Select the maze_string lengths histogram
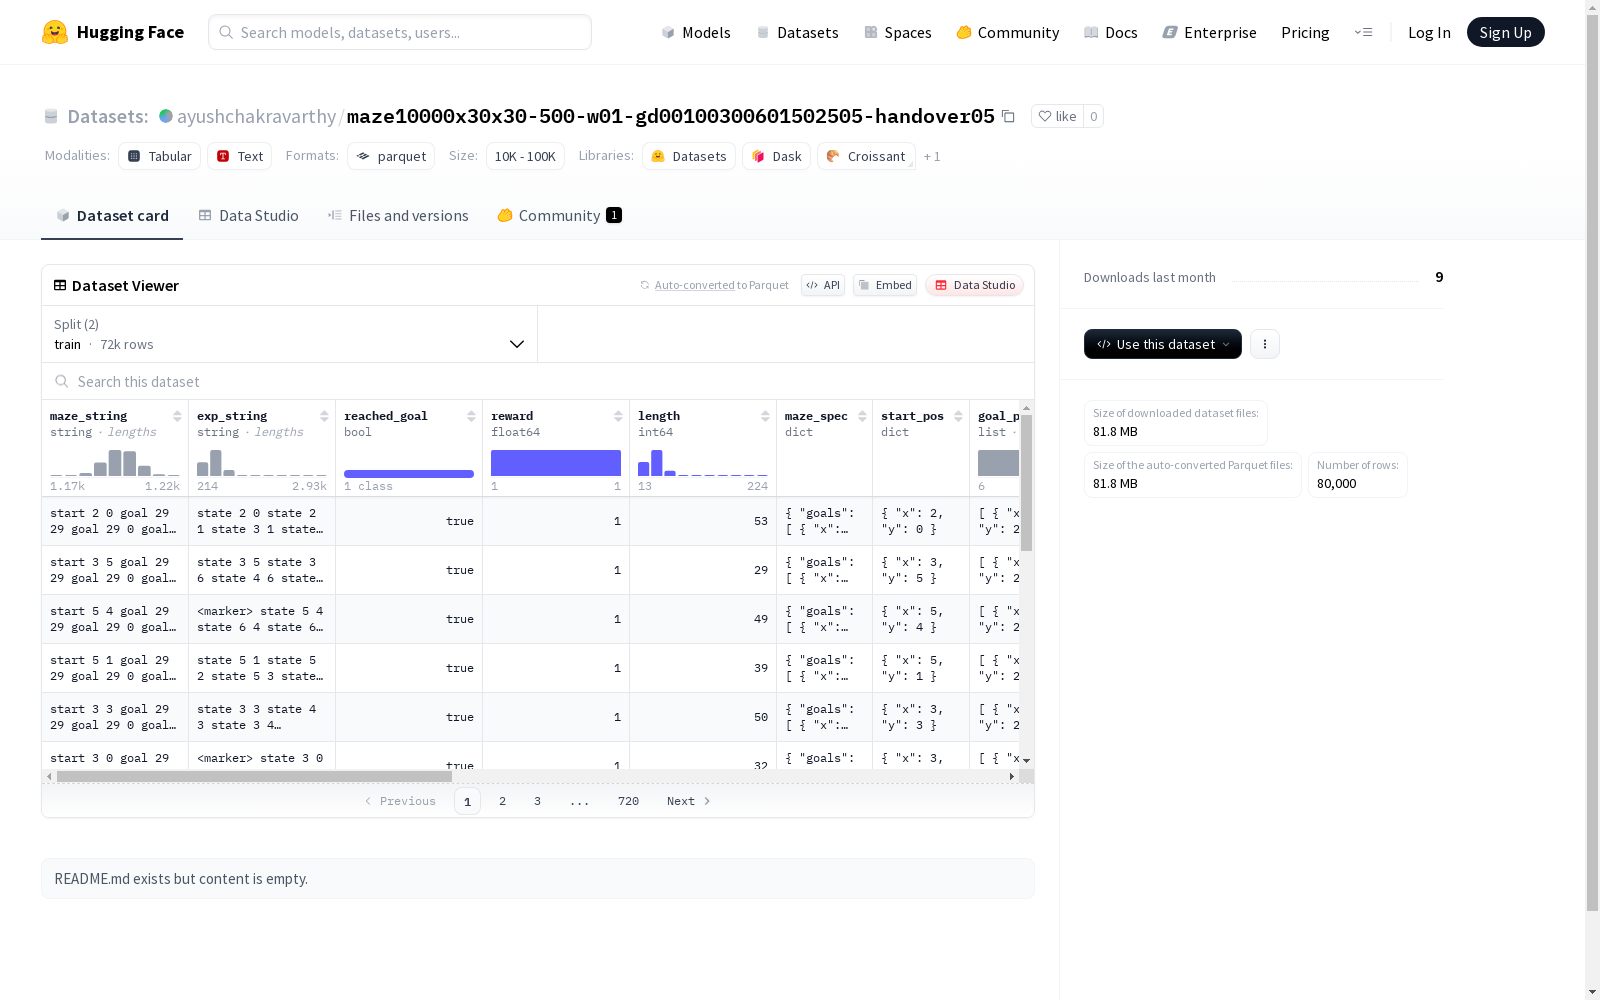 pos(115,463)
